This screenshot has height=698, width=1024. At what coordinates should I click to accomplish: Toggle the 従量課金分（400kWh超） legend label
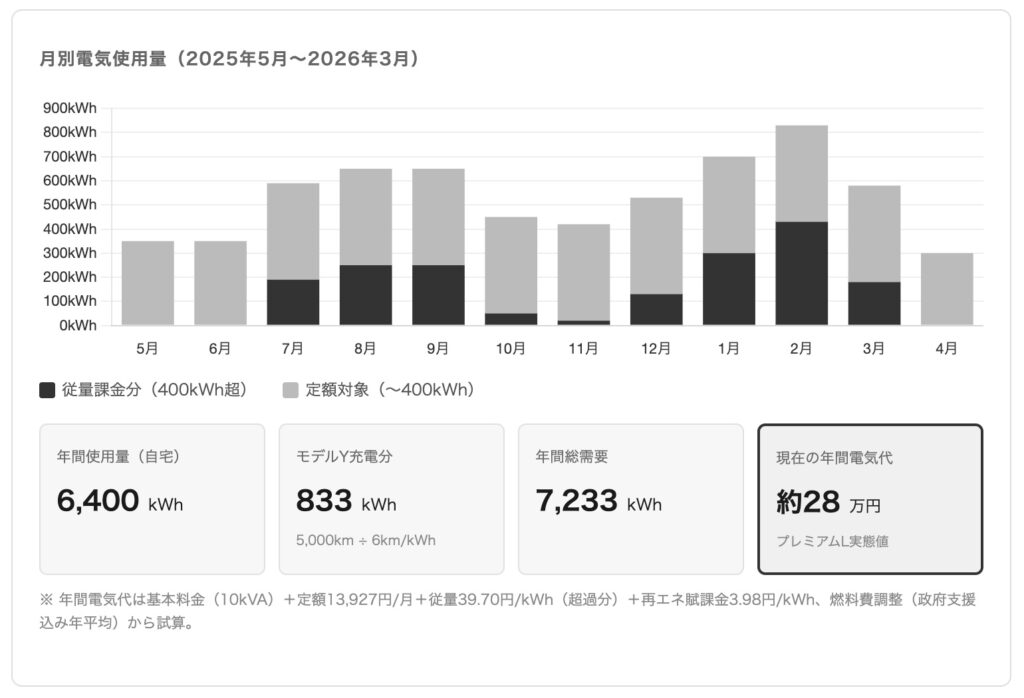click(153, 390)
